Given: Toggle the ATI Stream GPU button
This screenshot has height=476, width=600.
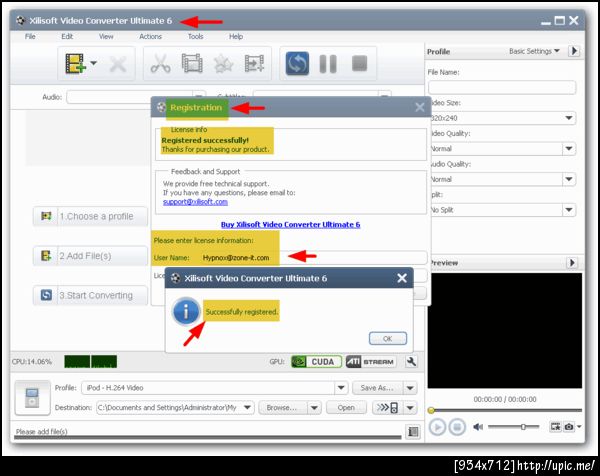Looking at the screenshot, I should pos(371,362).
